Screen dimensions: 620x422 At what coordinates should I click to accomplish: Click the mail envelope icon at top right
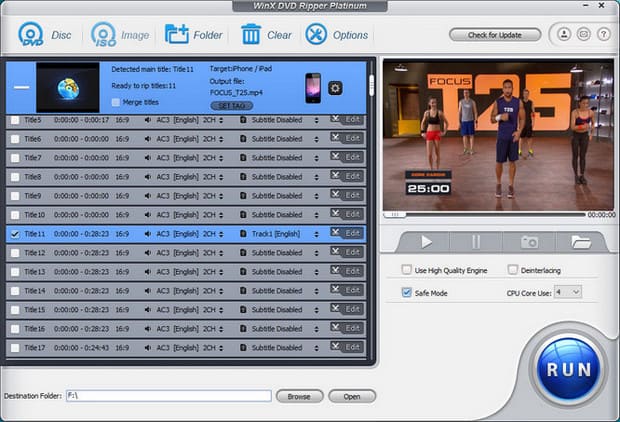coord(584,34)
